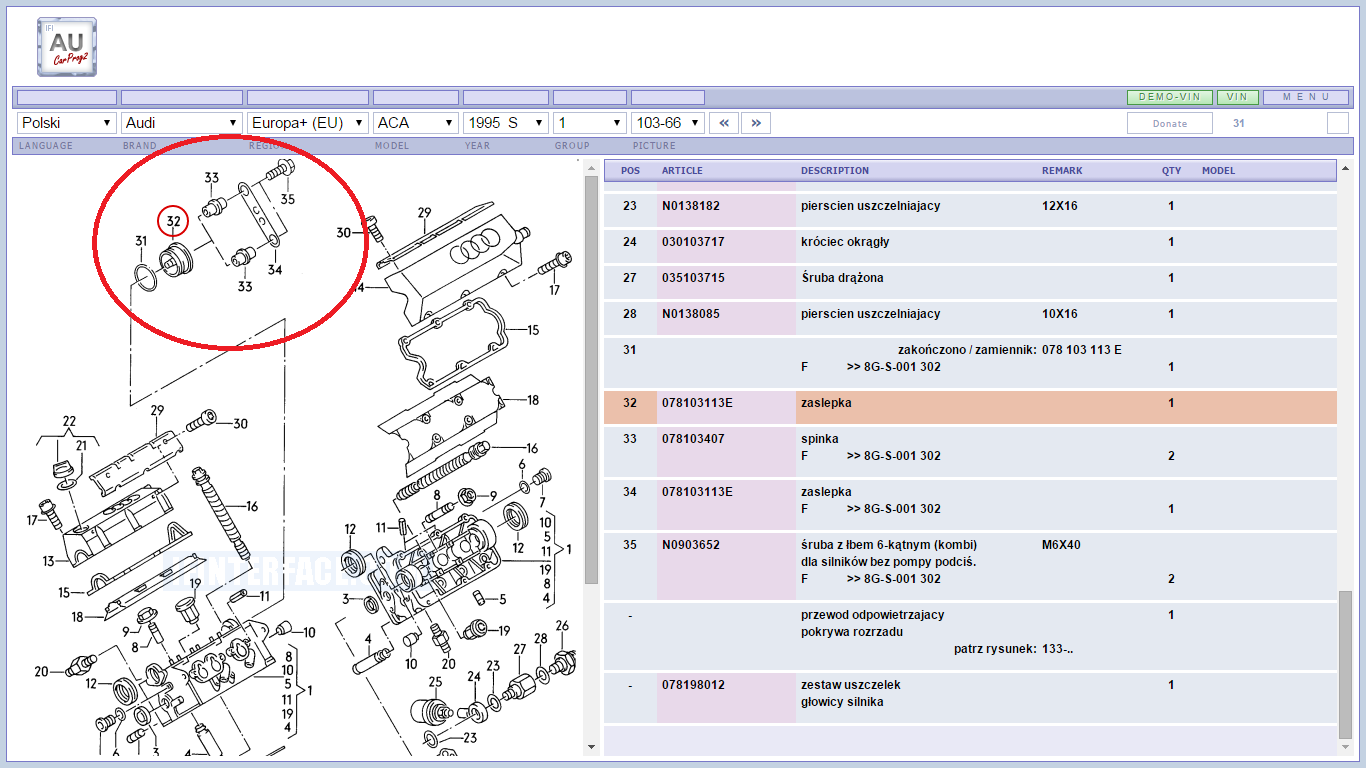Click 'króciec okrągły' description

845,242
